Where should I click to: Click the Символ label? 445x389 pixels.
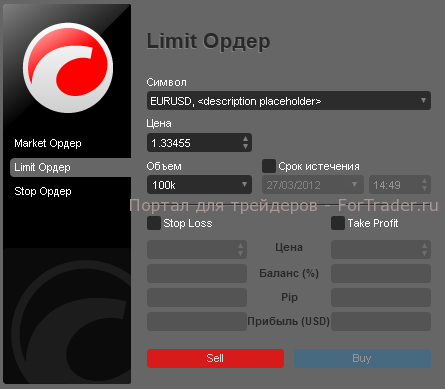(166, 82)
